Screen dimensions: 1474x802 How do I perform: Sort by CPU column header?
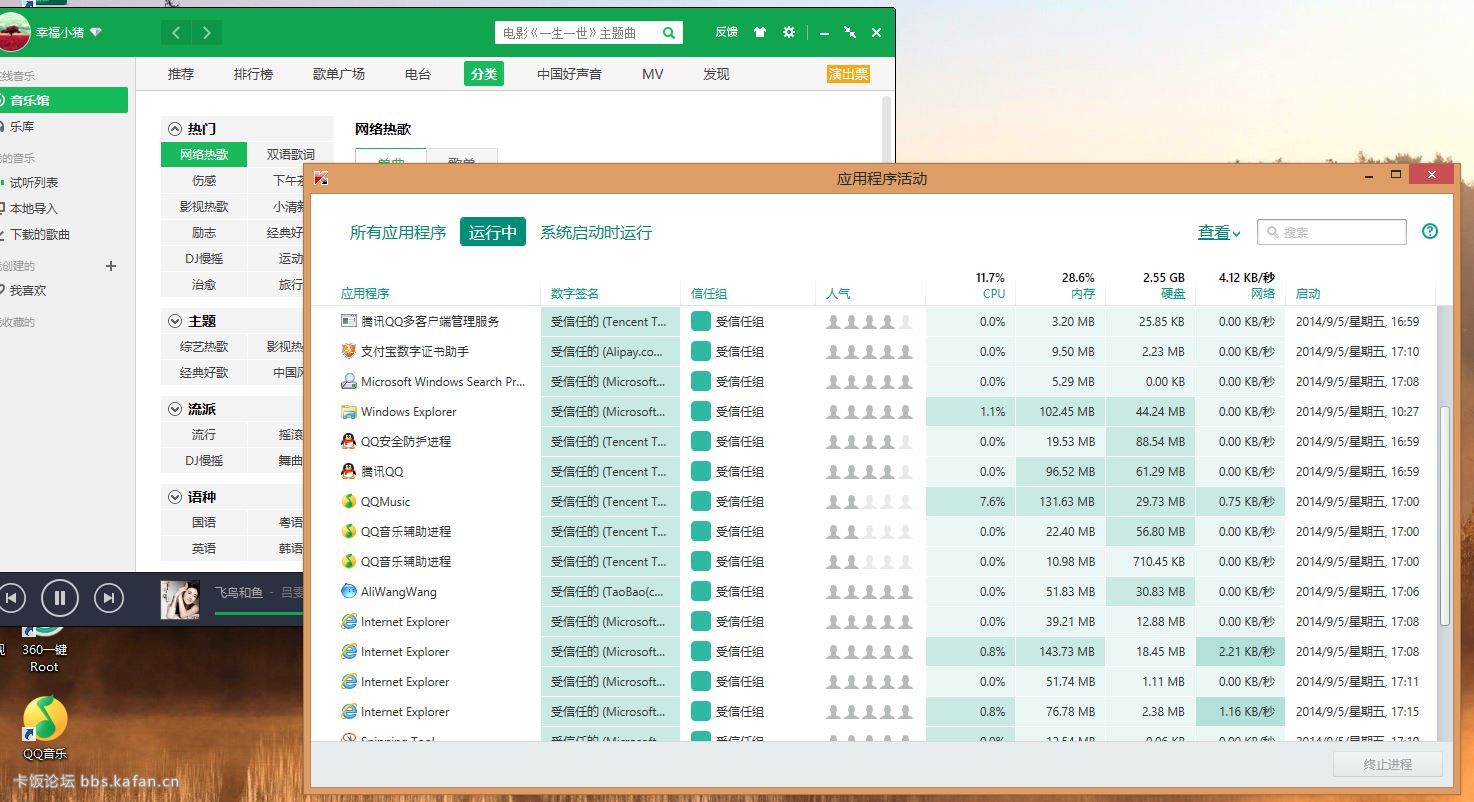tap(993, 293)
